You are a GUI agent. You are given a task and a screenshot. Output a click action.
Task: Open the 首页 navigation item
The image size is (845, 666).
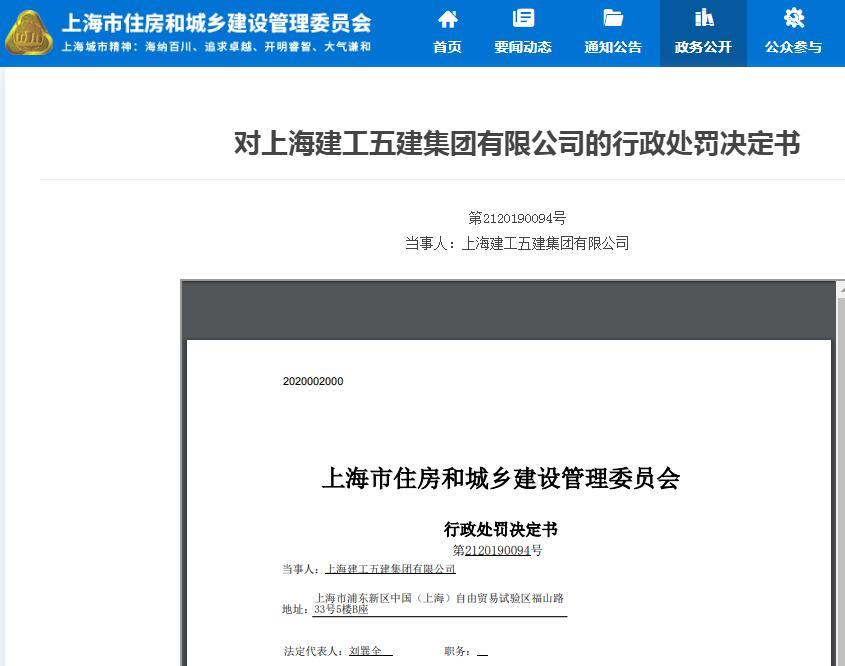pyautogui.click(x=447, y=47)
